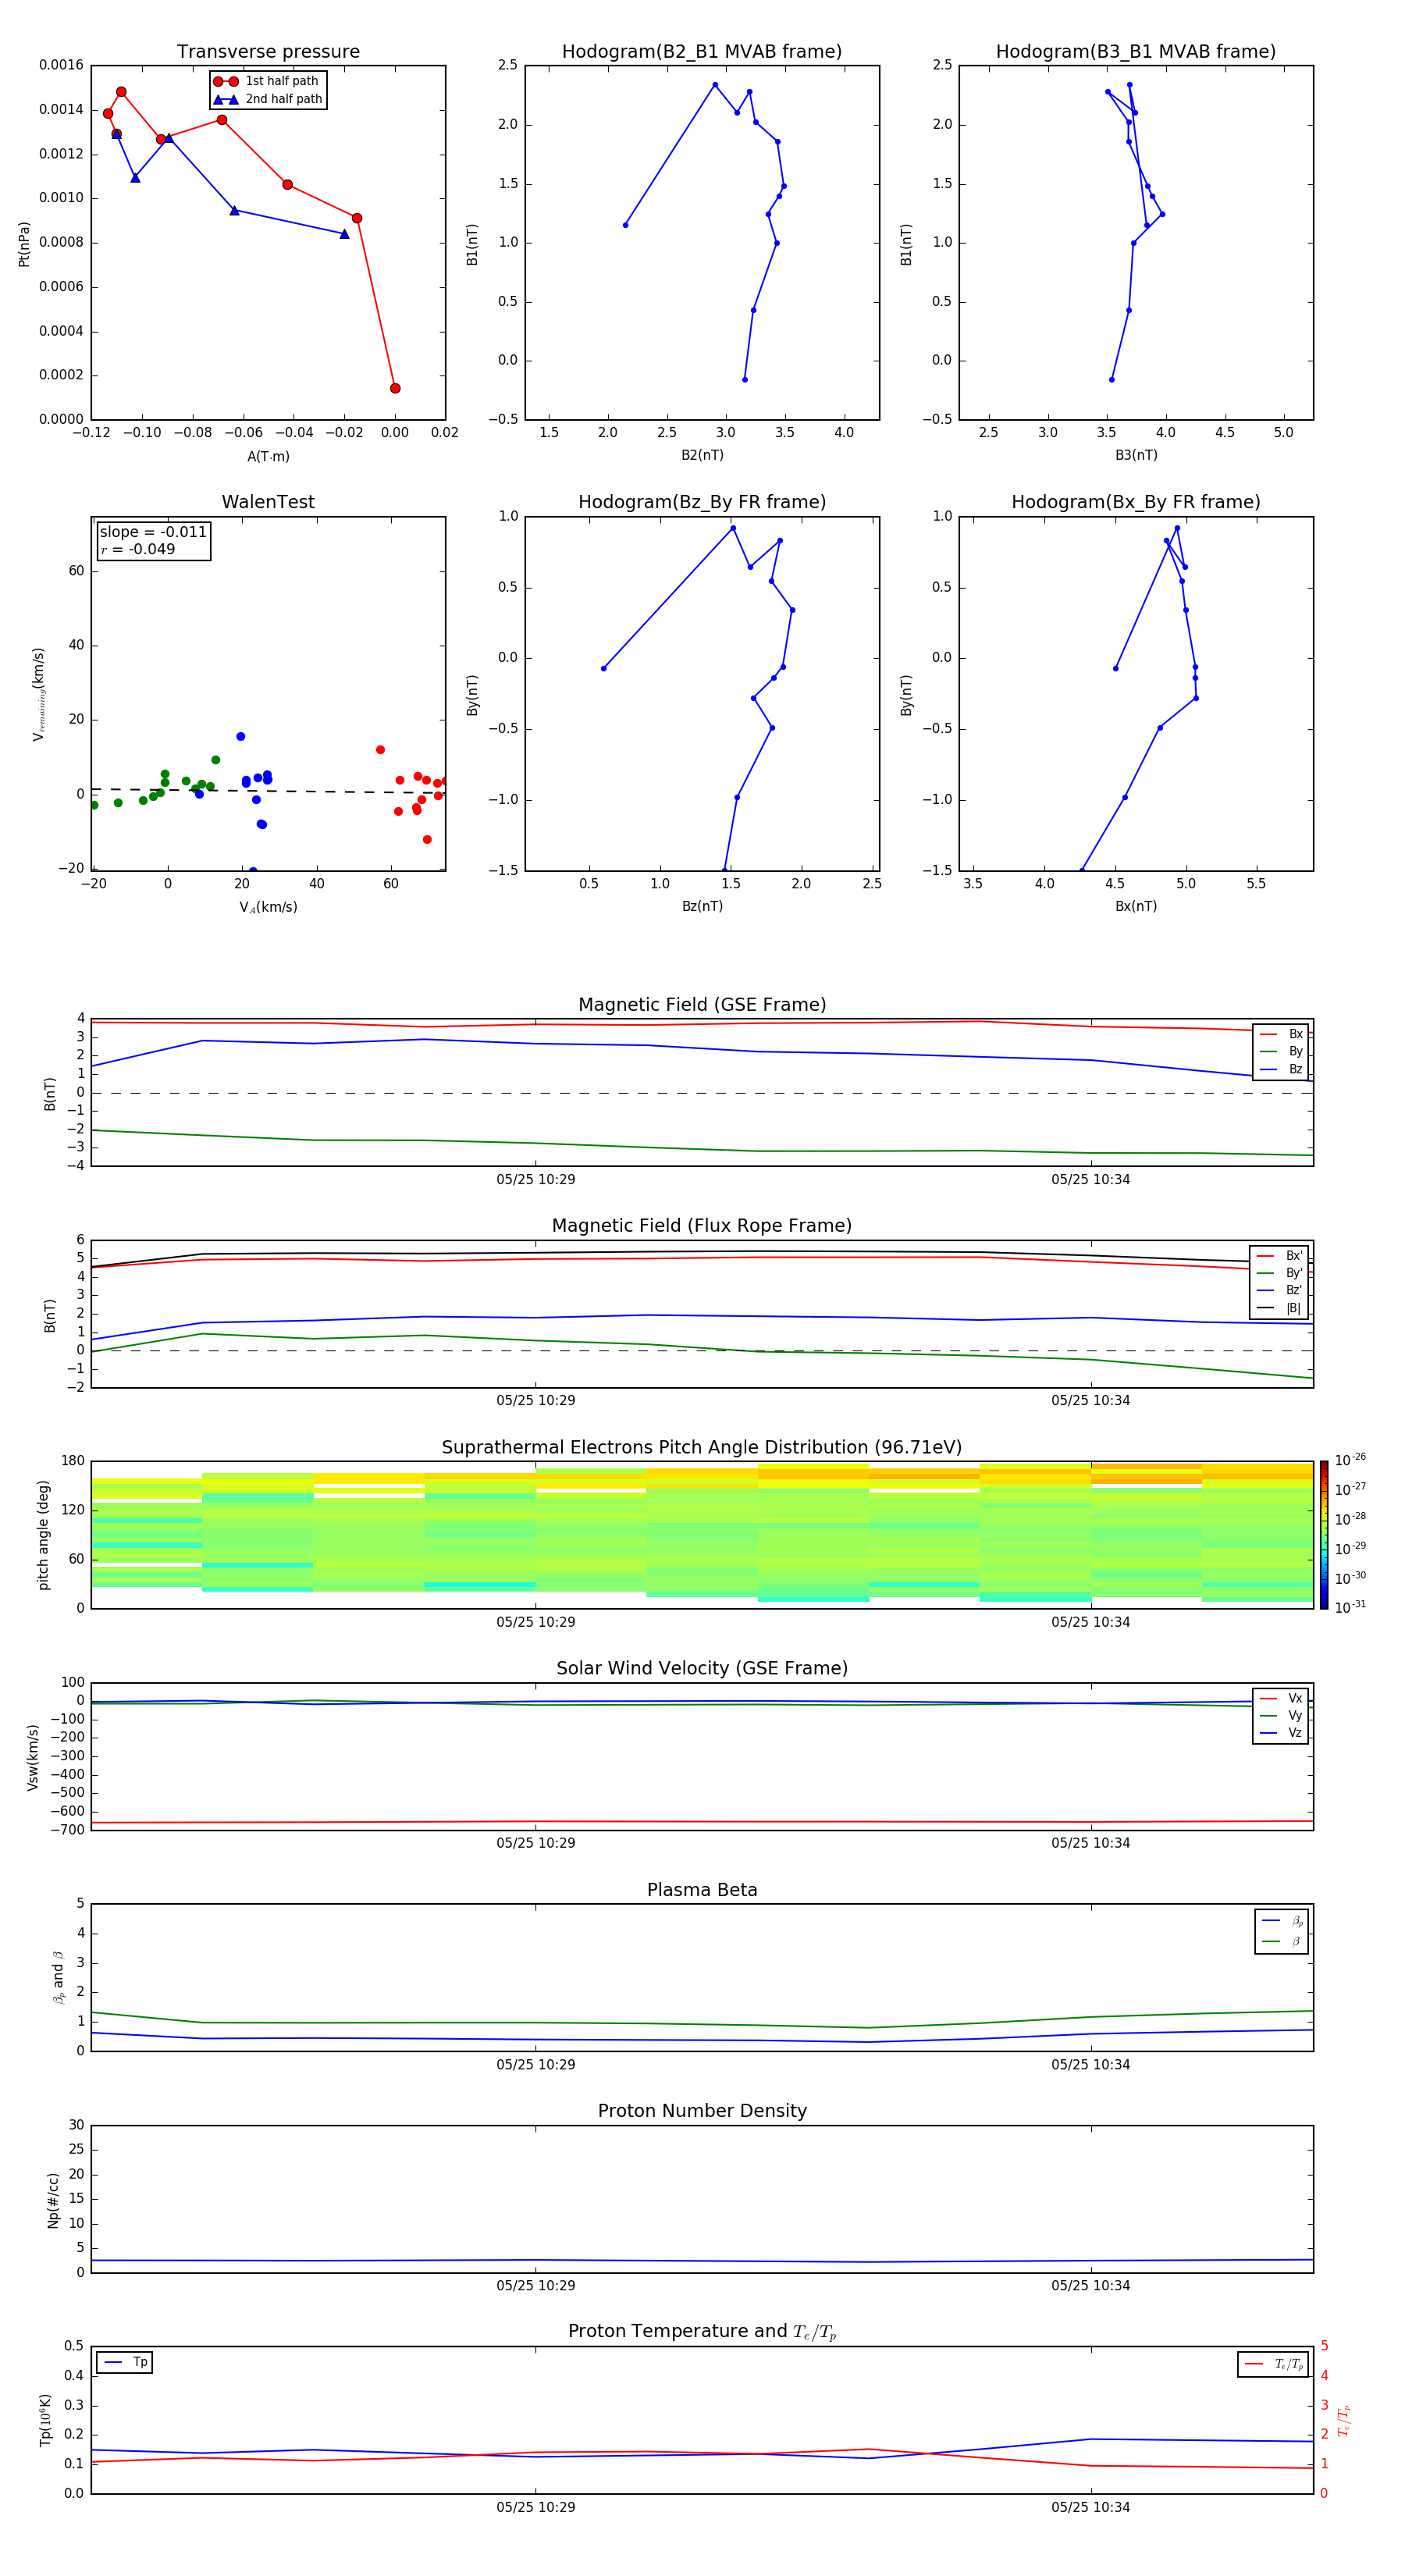Click 'Vz' in solar wind legend
The image size is (1405, 2576).
click(x=1282, y=1733)
